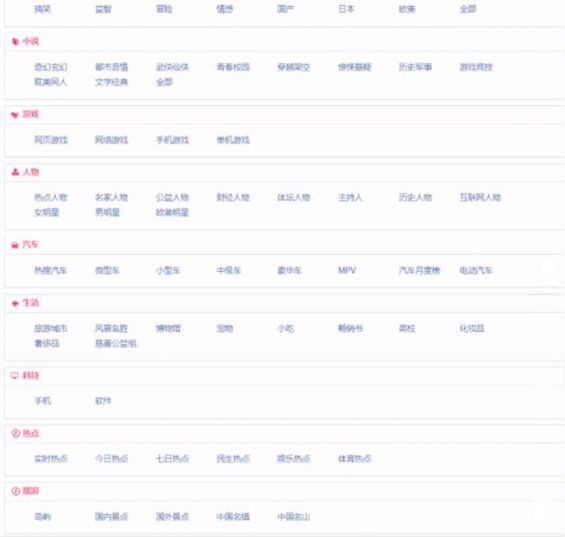This screenshot has width=565, height=537.
Task: Open 手机 under 科技
Action: (43, 401)
